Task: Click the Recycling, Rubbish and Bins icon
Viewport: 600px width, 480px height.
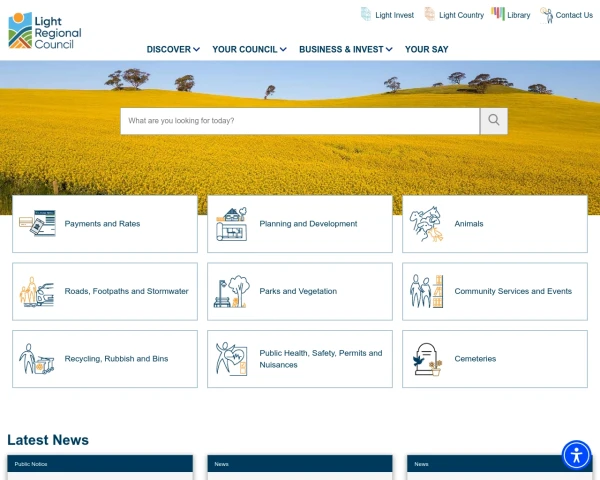Action: click(x=37, y=359)
